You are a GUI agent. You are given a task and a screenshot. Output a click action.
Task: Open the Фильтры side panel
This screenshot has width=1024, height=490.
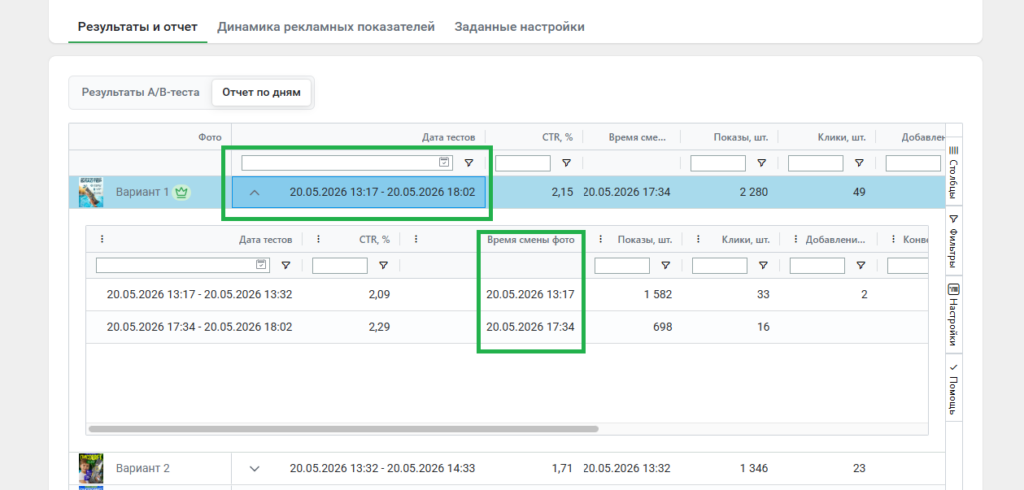[x=953, y=240]
